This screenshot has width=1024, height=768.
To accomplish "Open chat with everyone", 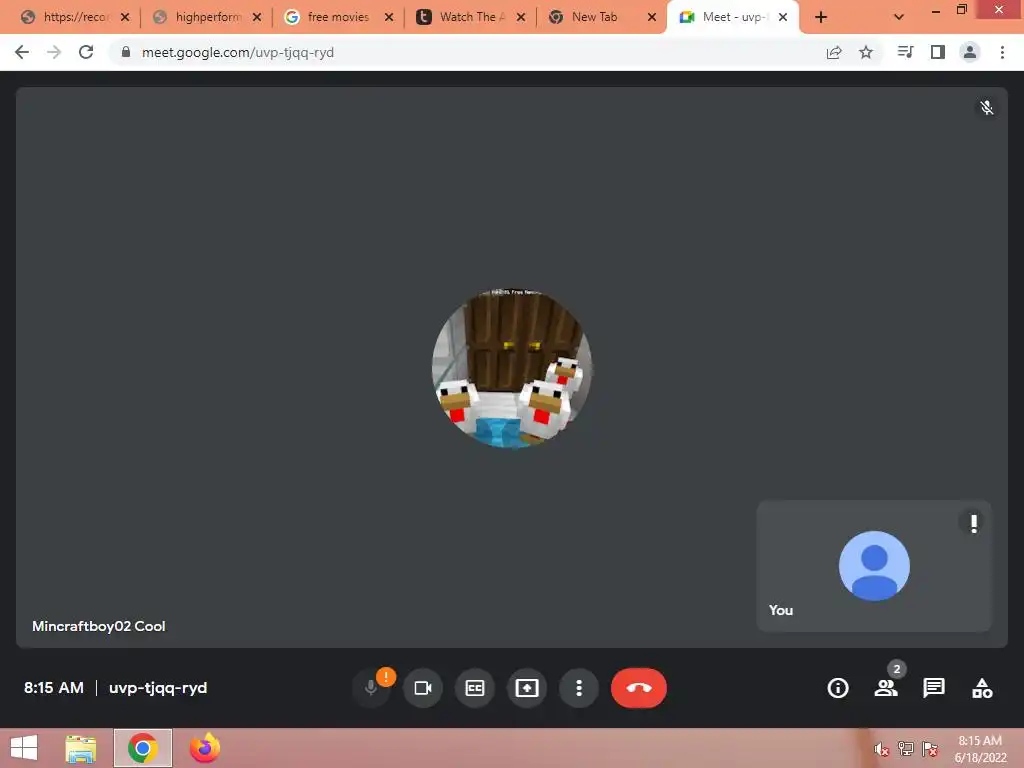I will [x=934, y=688].
